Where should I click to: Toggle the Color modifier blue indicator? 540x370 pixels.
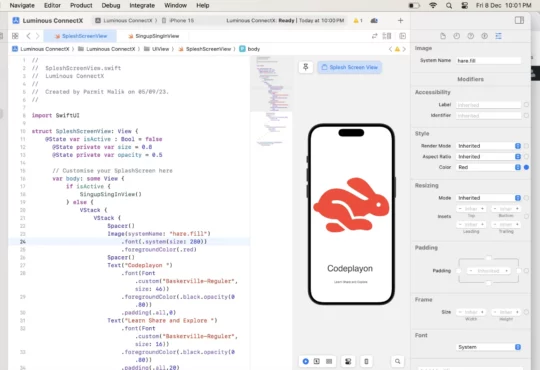click(526, 167)
